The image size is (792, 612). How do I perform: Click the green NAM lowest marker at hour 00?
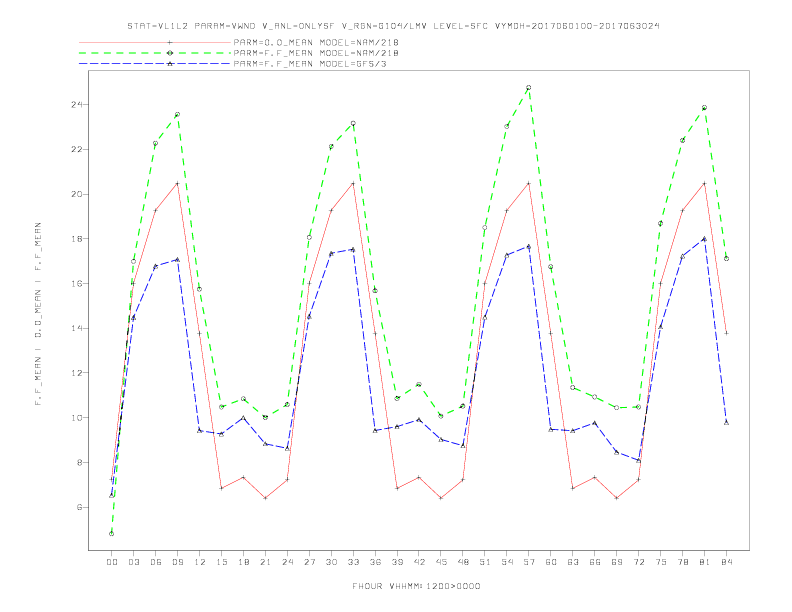tap(112, 534)
